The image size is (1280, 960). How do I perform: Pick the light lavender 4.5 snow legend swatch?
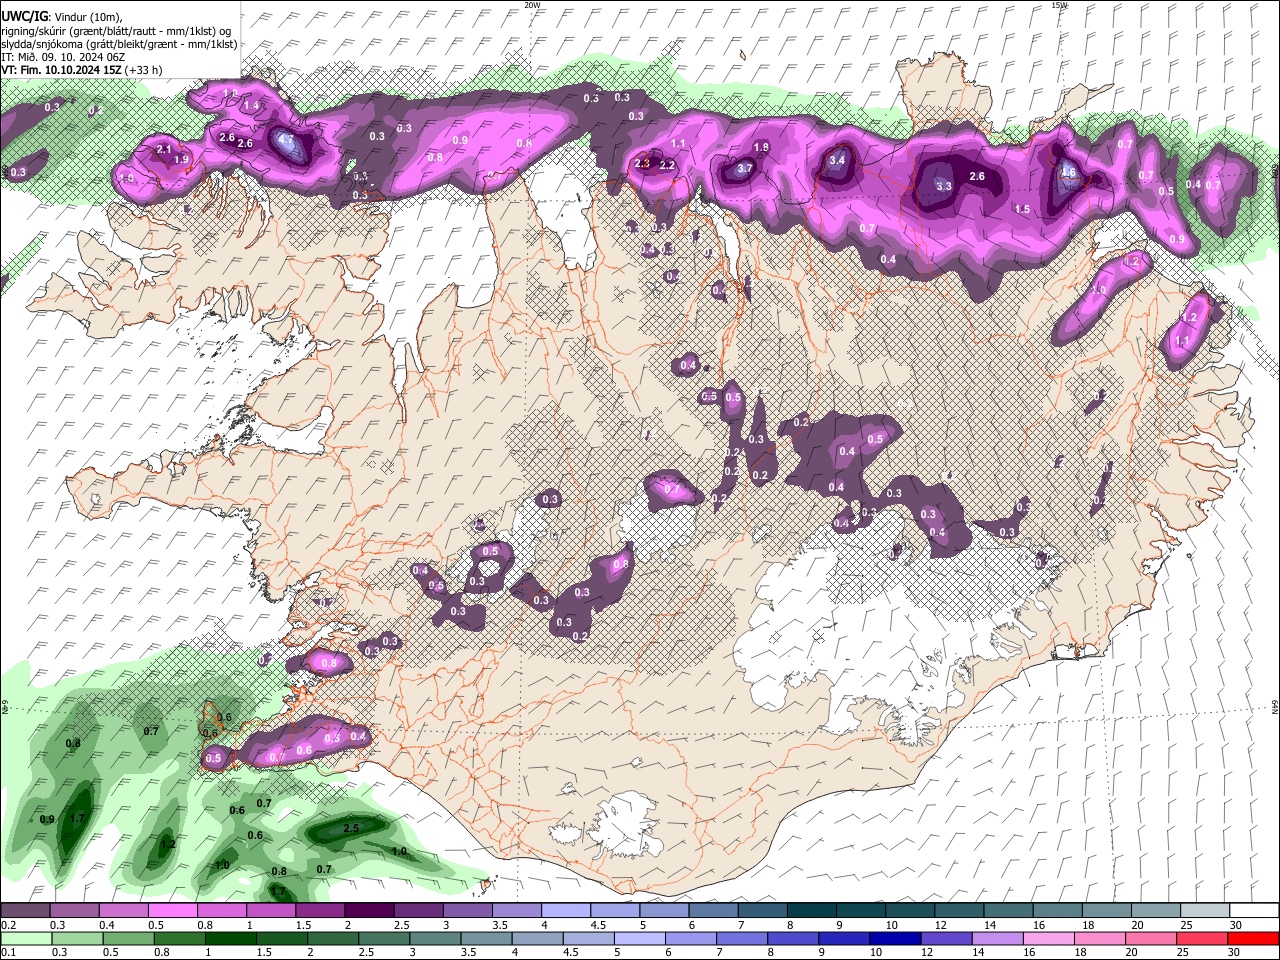[615, 911]
